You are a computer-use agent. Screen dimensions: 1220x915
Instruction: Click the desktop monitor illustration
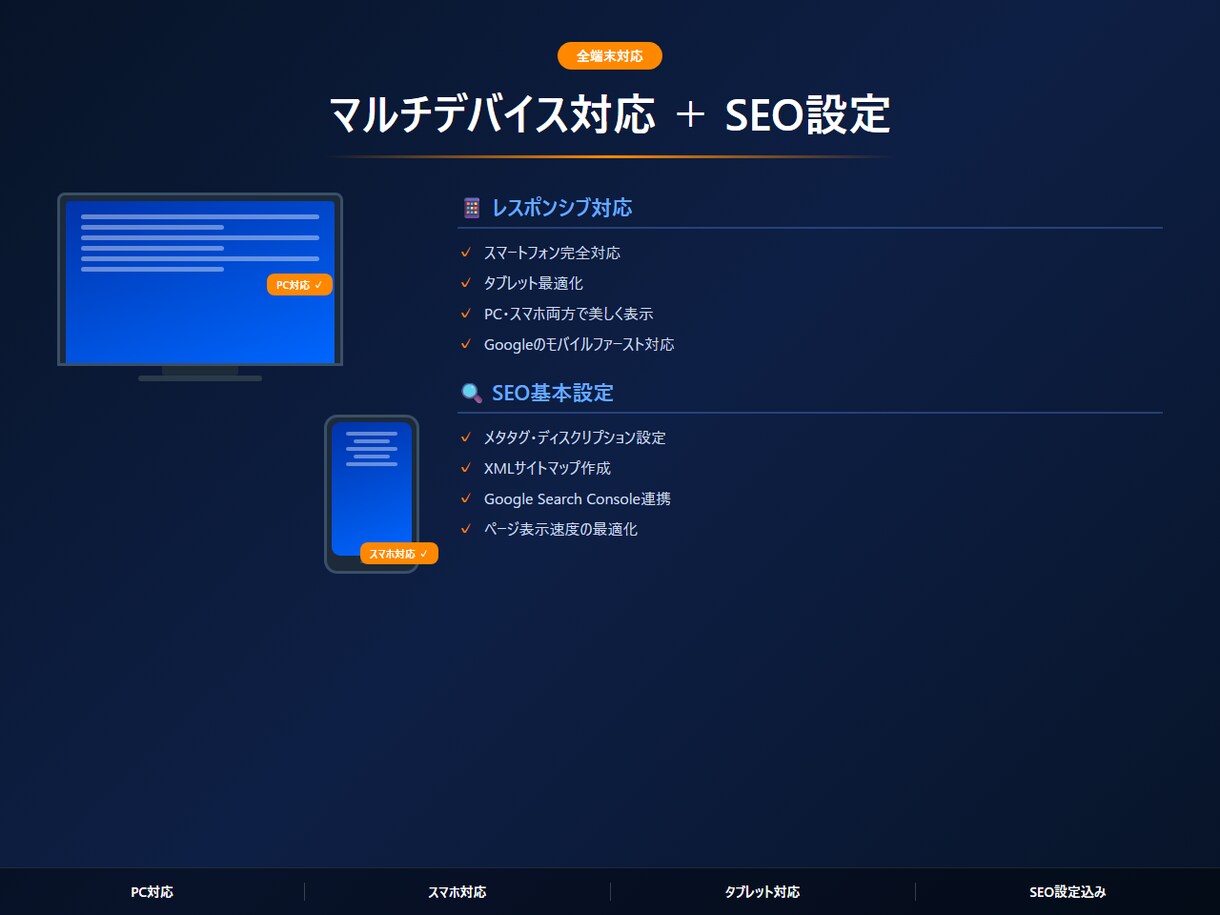(200, 287)
